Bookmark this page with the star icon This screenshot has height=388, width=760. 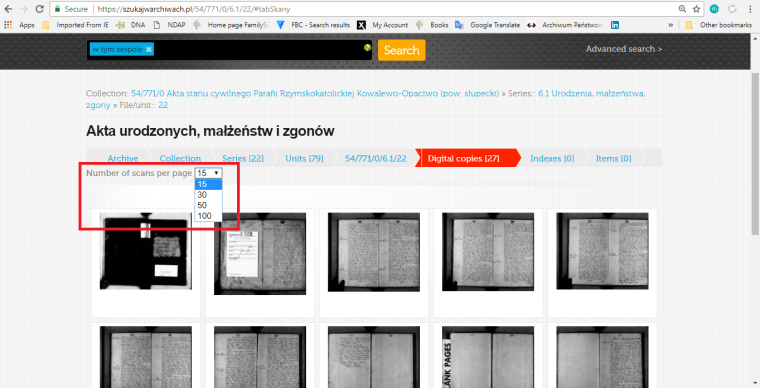(x=697, y=9)
